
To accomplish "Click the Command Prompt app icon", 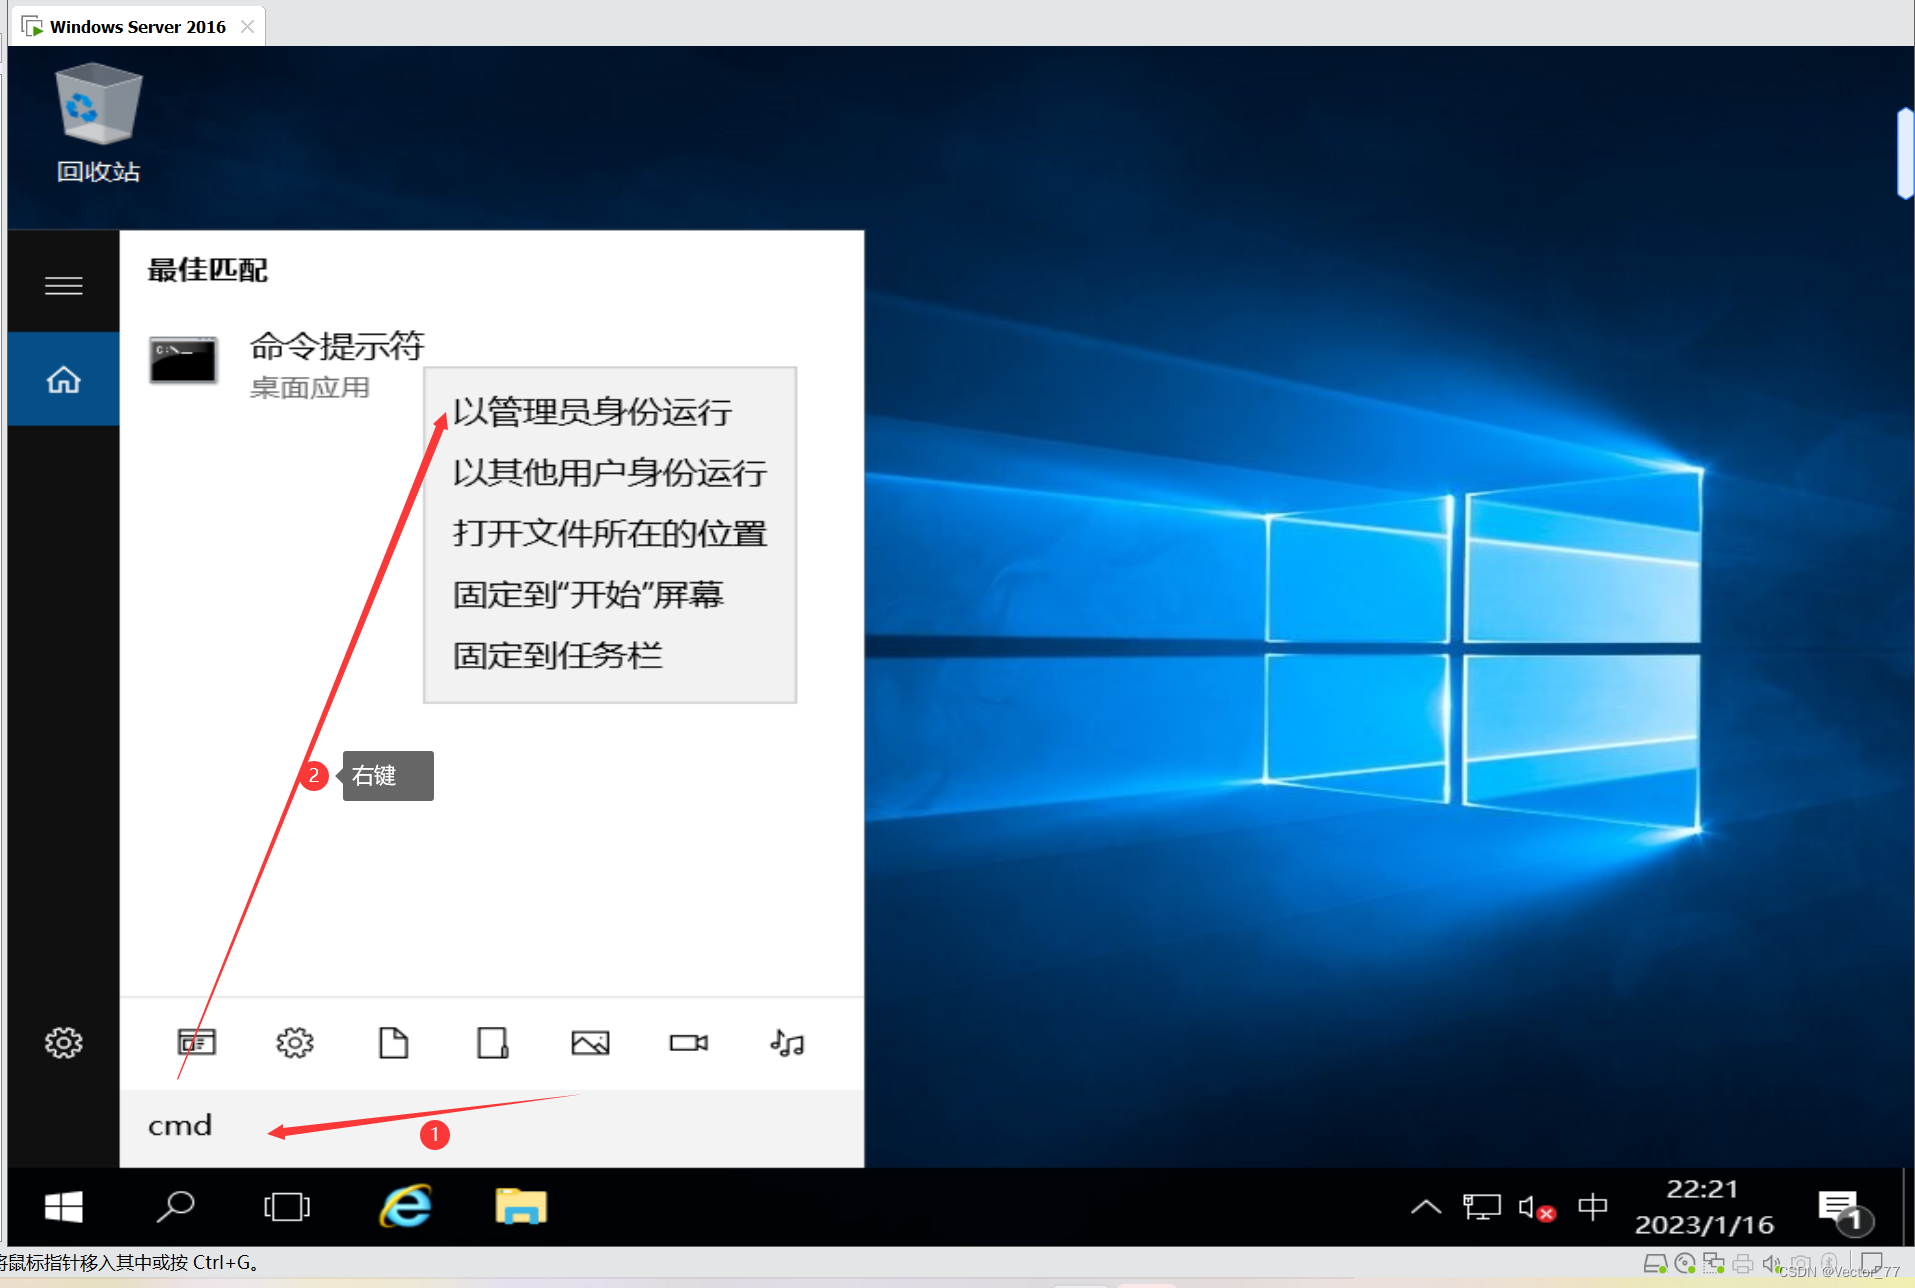I will tap(183, 360).
